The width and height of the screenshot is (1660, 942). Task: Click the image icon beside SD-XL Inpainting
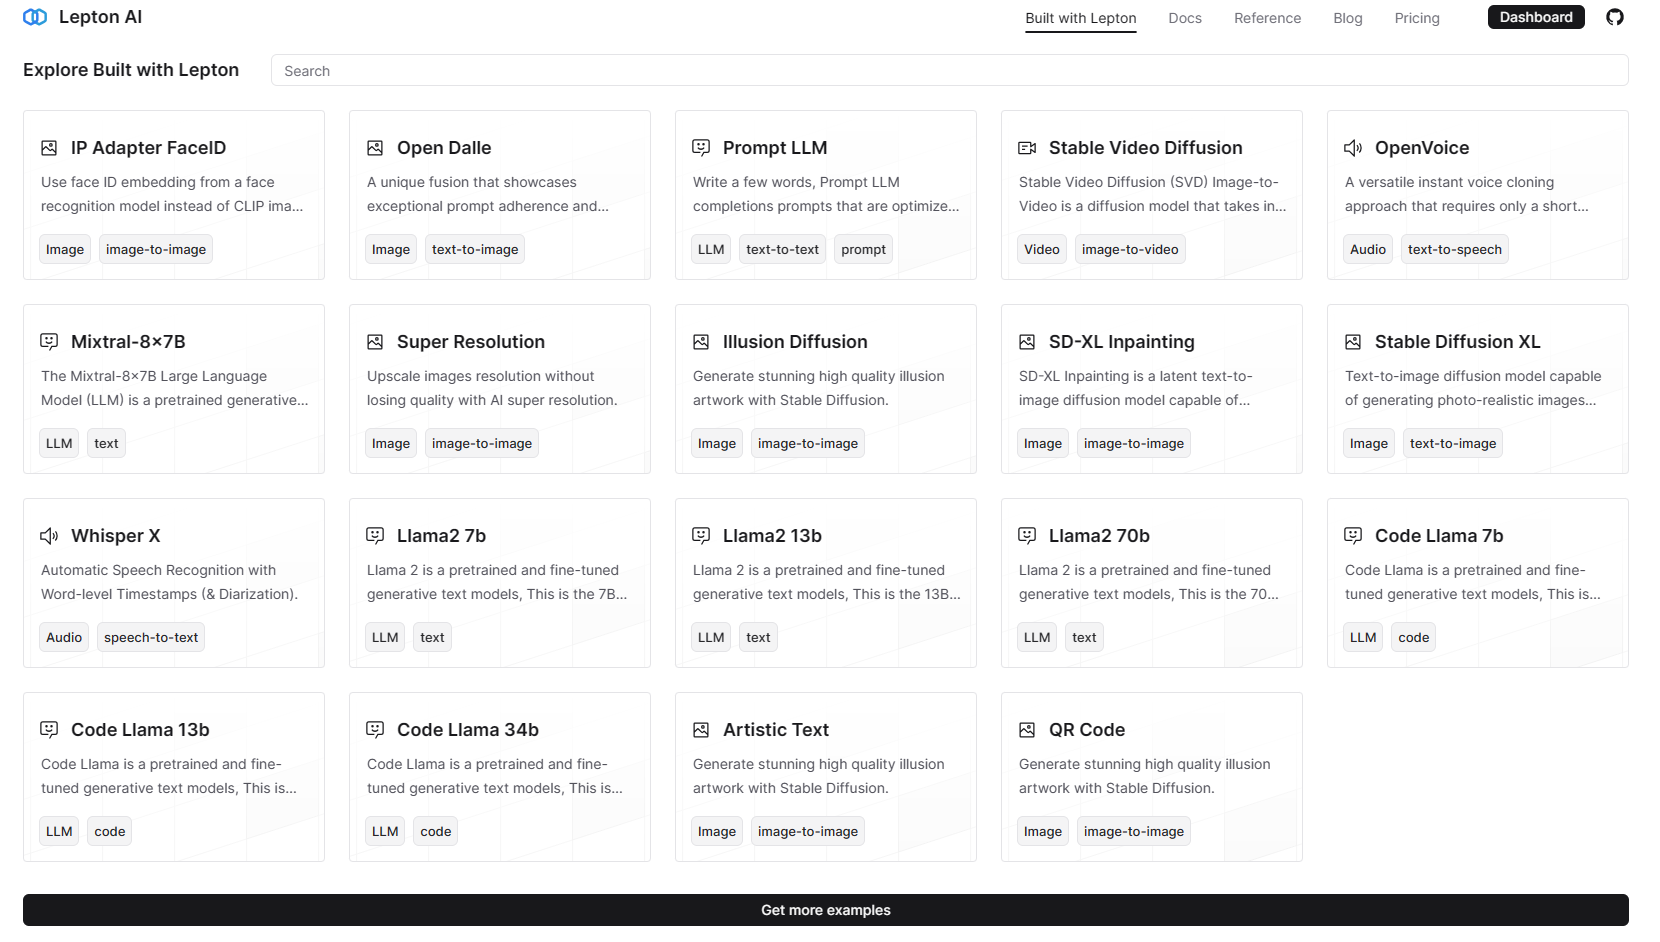tap(1027, 342)
